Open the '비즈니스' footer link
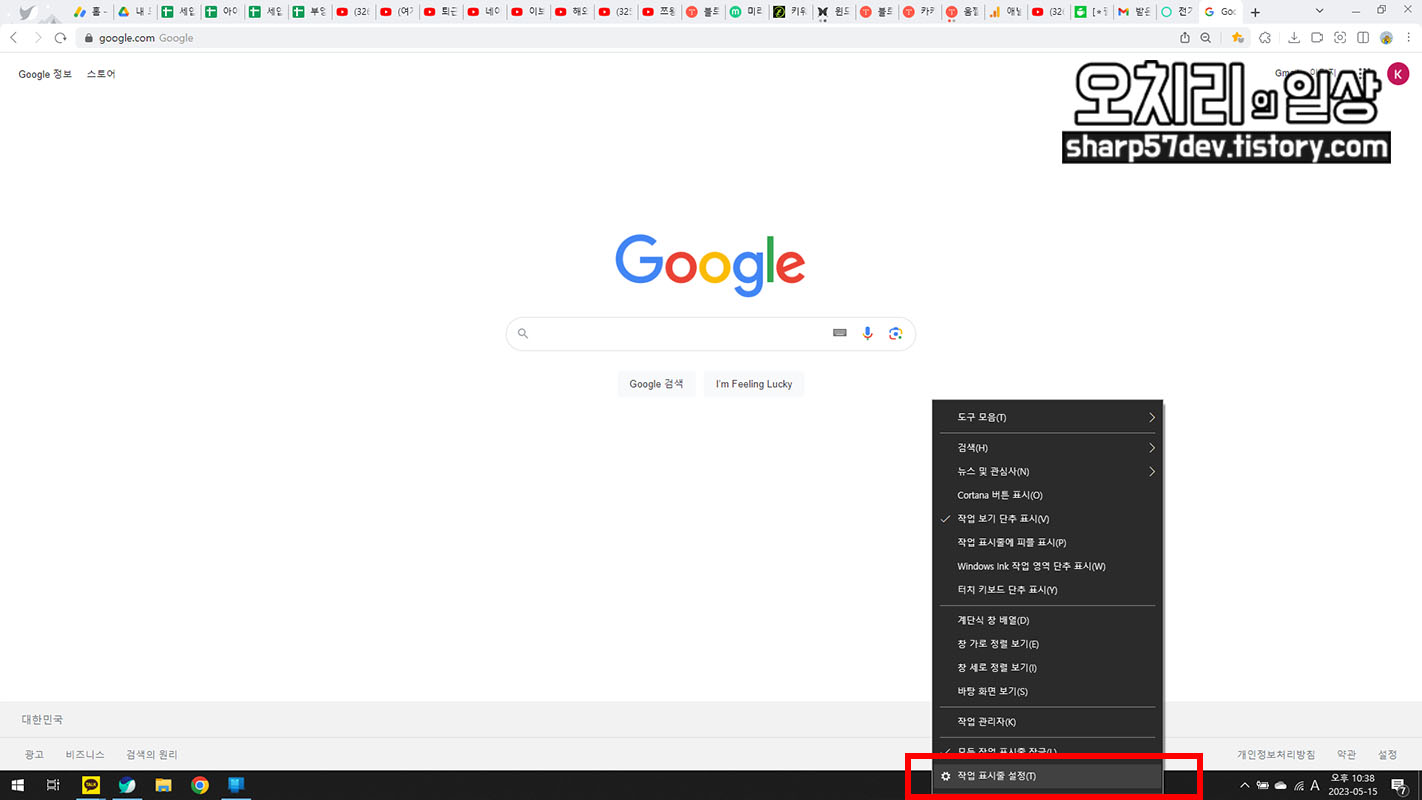 (x=85, y=755)
